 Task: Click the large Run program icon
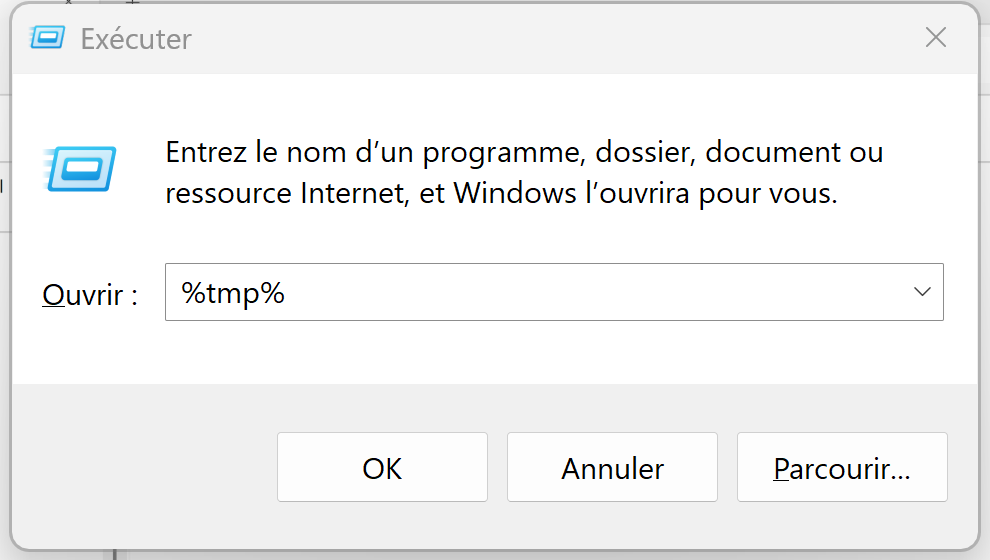point(80,169)
